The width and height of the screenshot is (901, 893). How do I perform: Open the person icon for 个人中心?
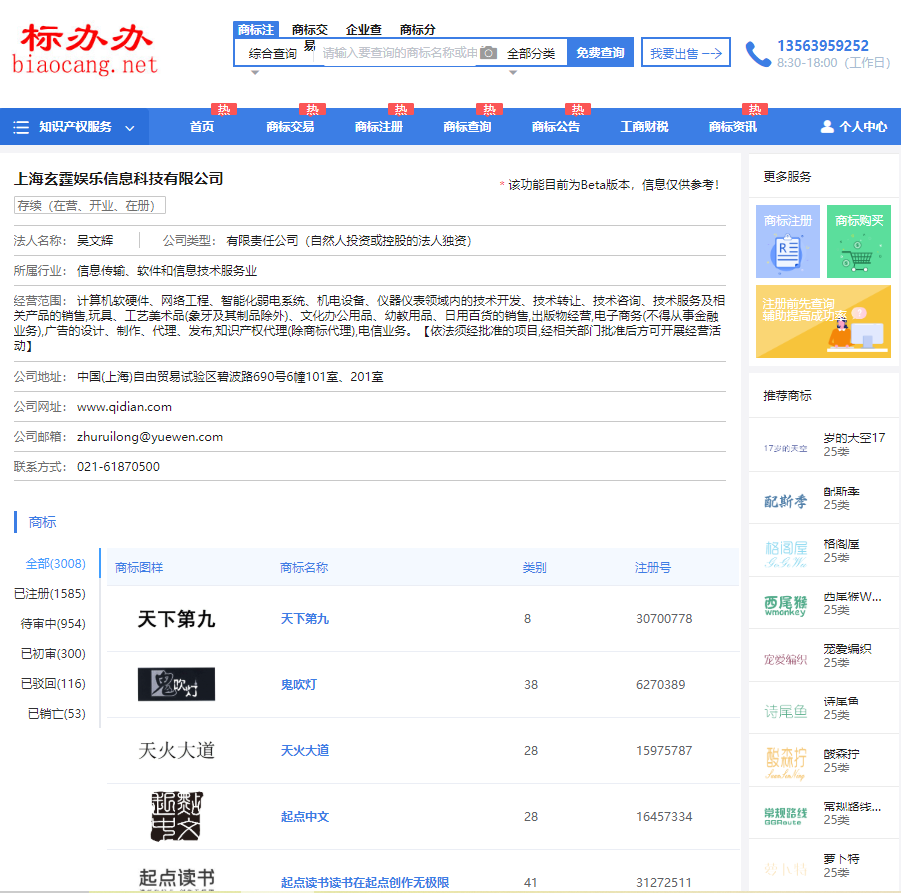point(827,126)
